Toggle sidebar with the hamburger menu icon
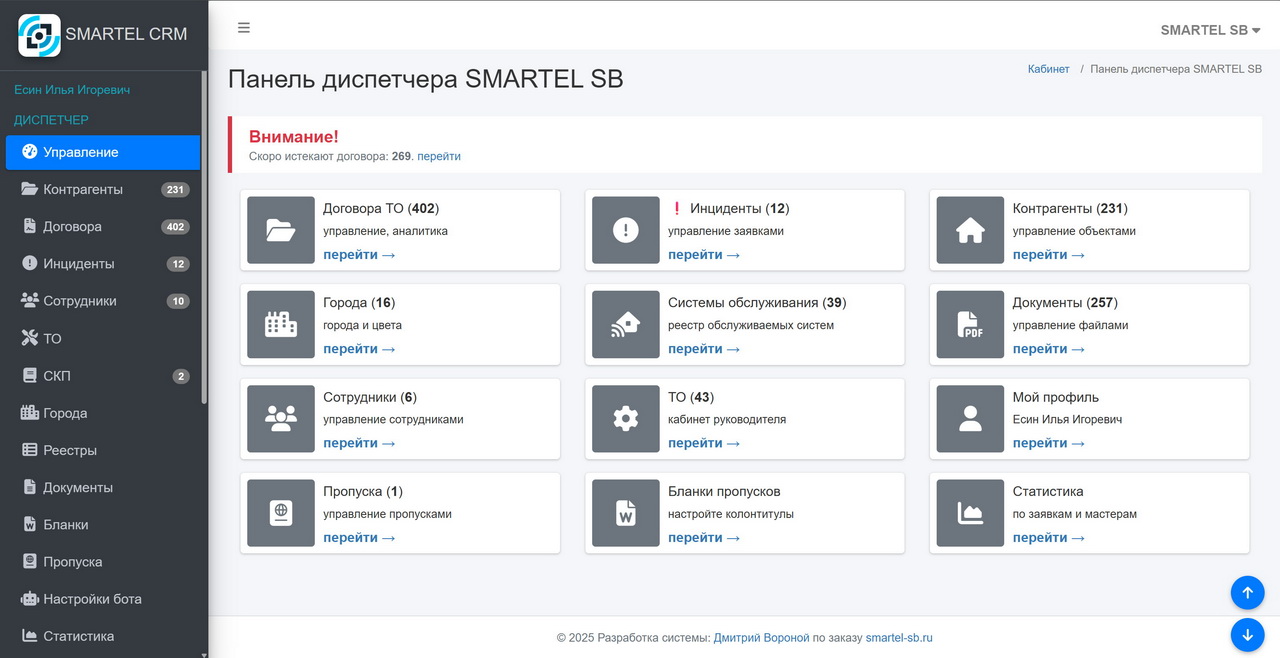Screen dimensions: 1280x658 click(x=243, y=28)
